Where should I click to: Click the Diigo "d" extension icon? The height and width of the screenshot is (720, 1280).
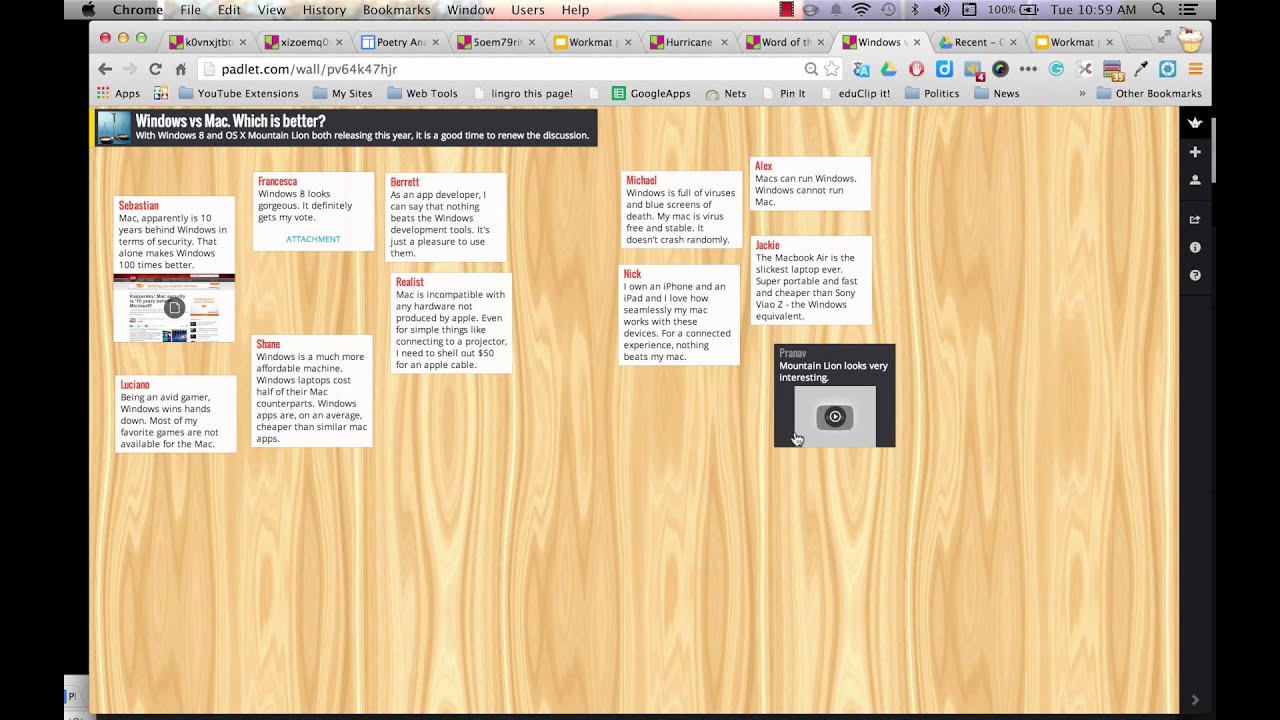944,69
